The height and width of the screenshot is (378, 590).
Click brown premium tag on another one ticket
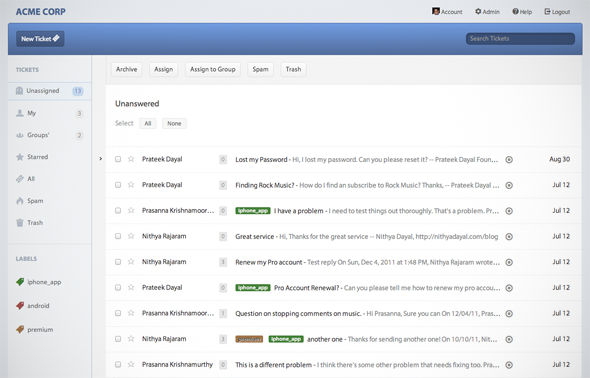click(x=249, y=339)
